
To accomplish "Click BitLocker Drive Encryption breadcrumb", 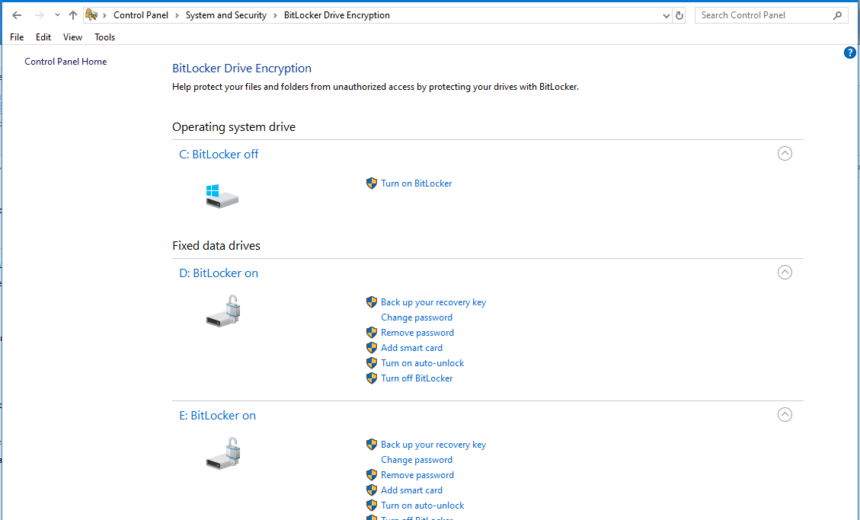I will (x=337, y=15).
